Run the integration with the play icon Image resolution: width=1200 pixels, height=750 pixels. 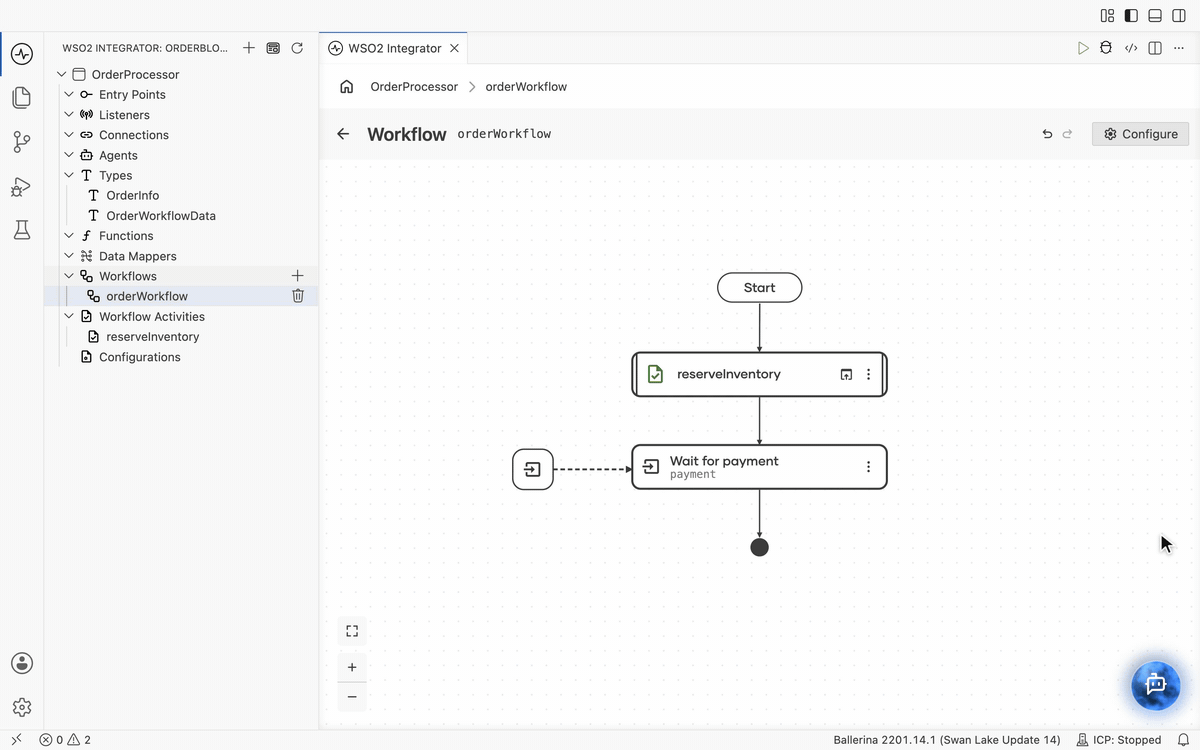[x=1083, y=48]
